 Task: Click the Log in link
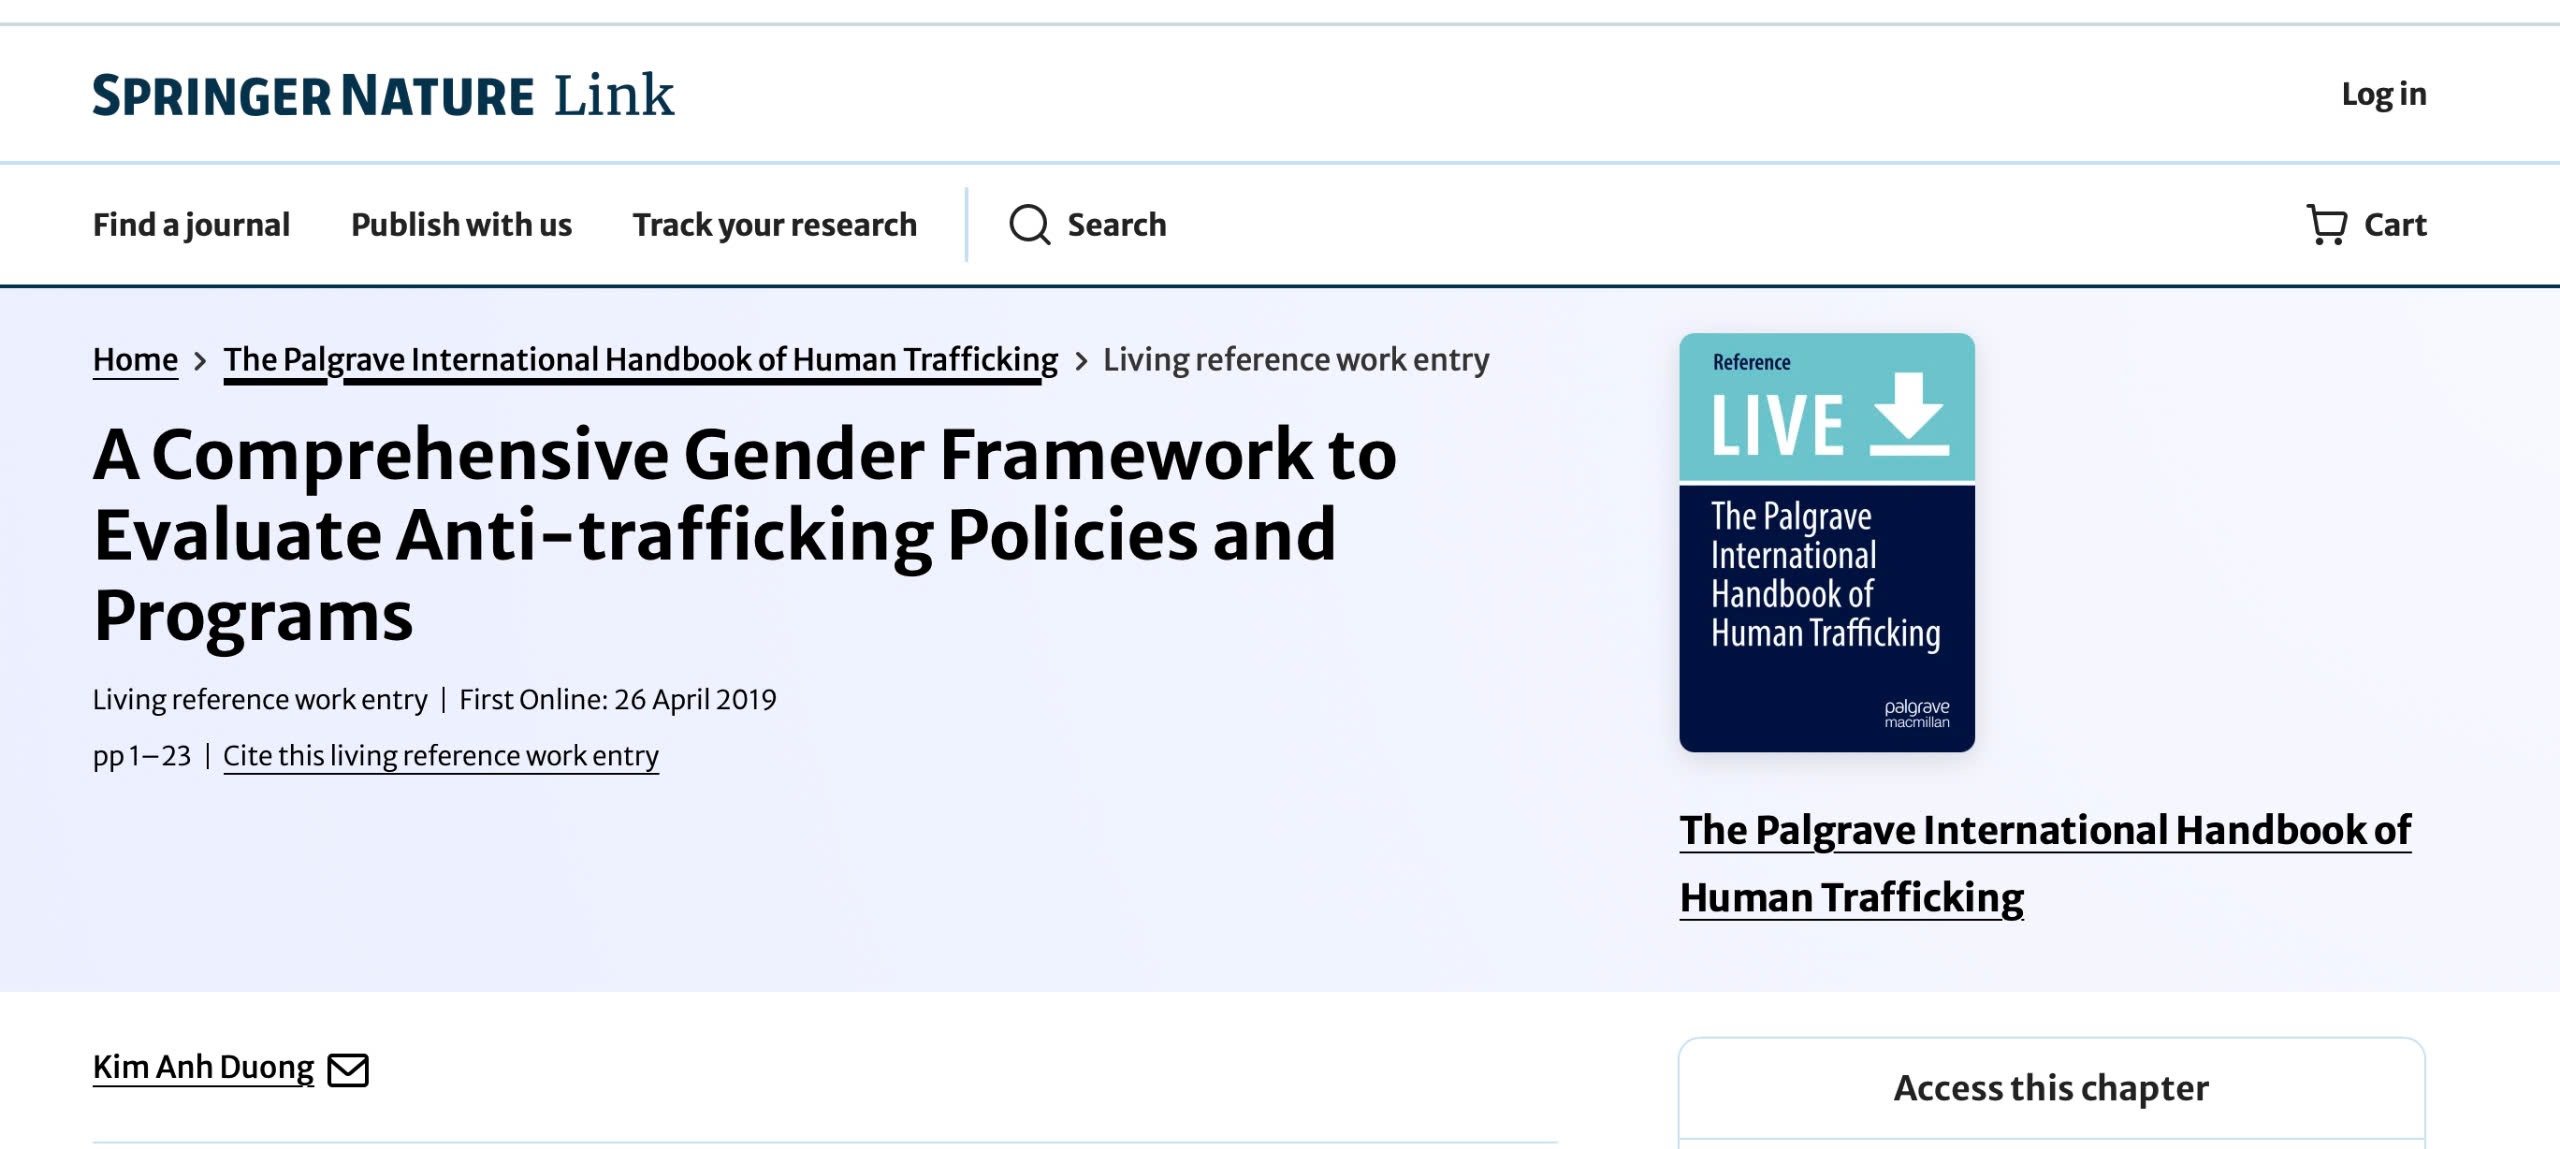[x=2383, y=94]
